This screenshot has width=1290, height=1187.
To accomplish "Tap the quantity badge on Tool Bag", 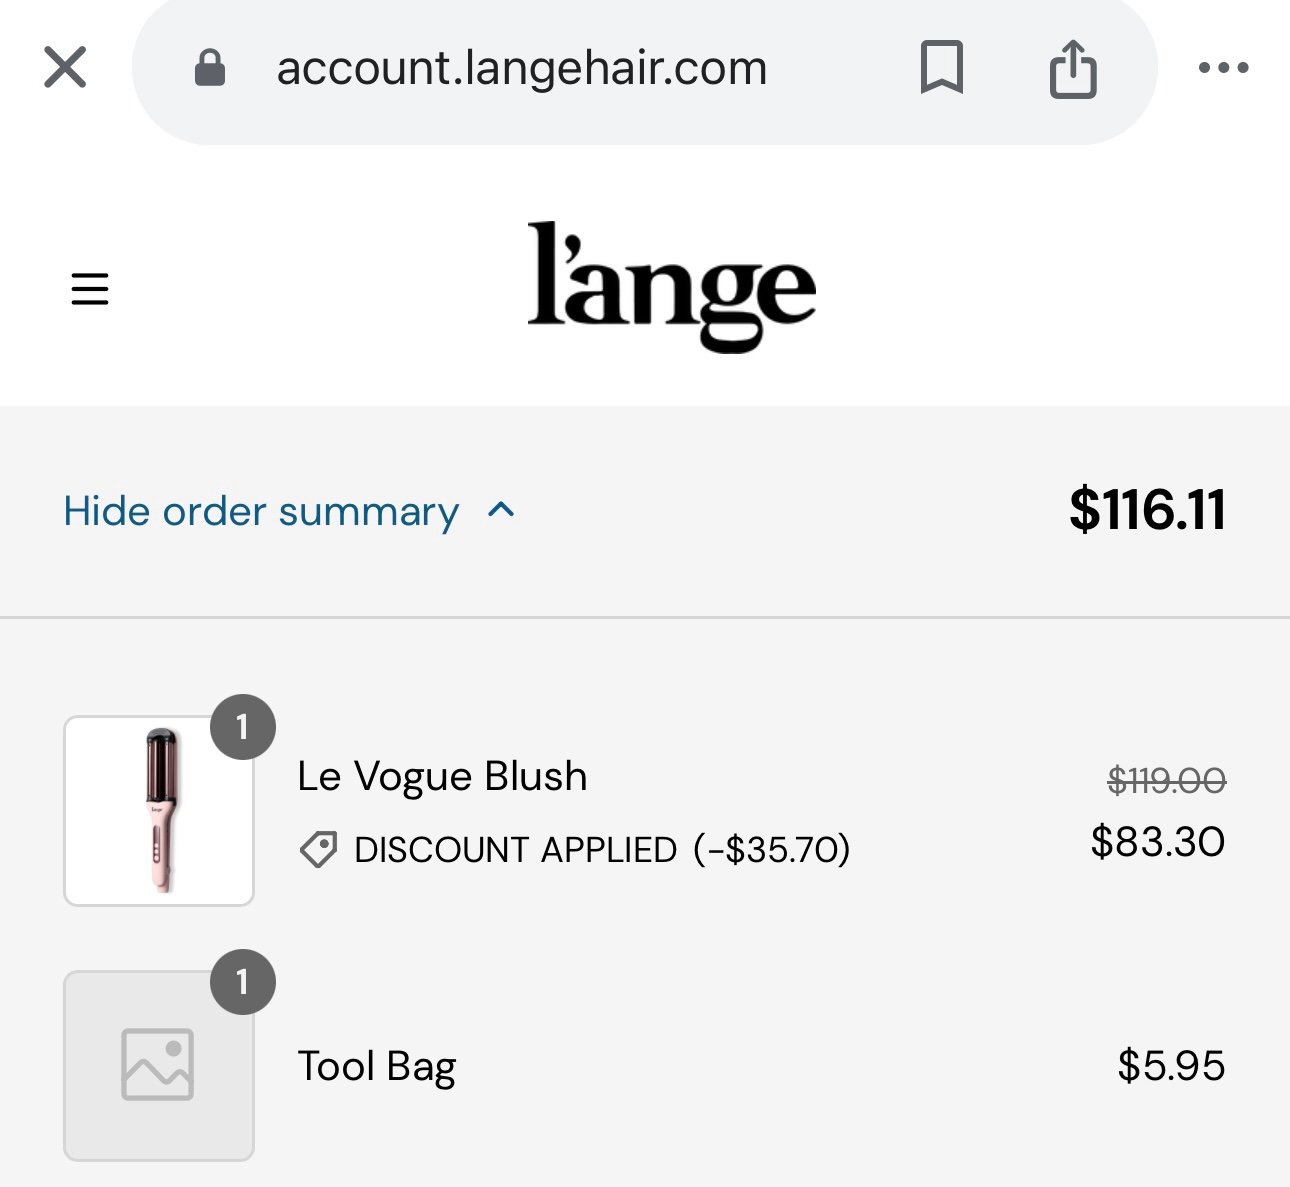I will [242, 982].
